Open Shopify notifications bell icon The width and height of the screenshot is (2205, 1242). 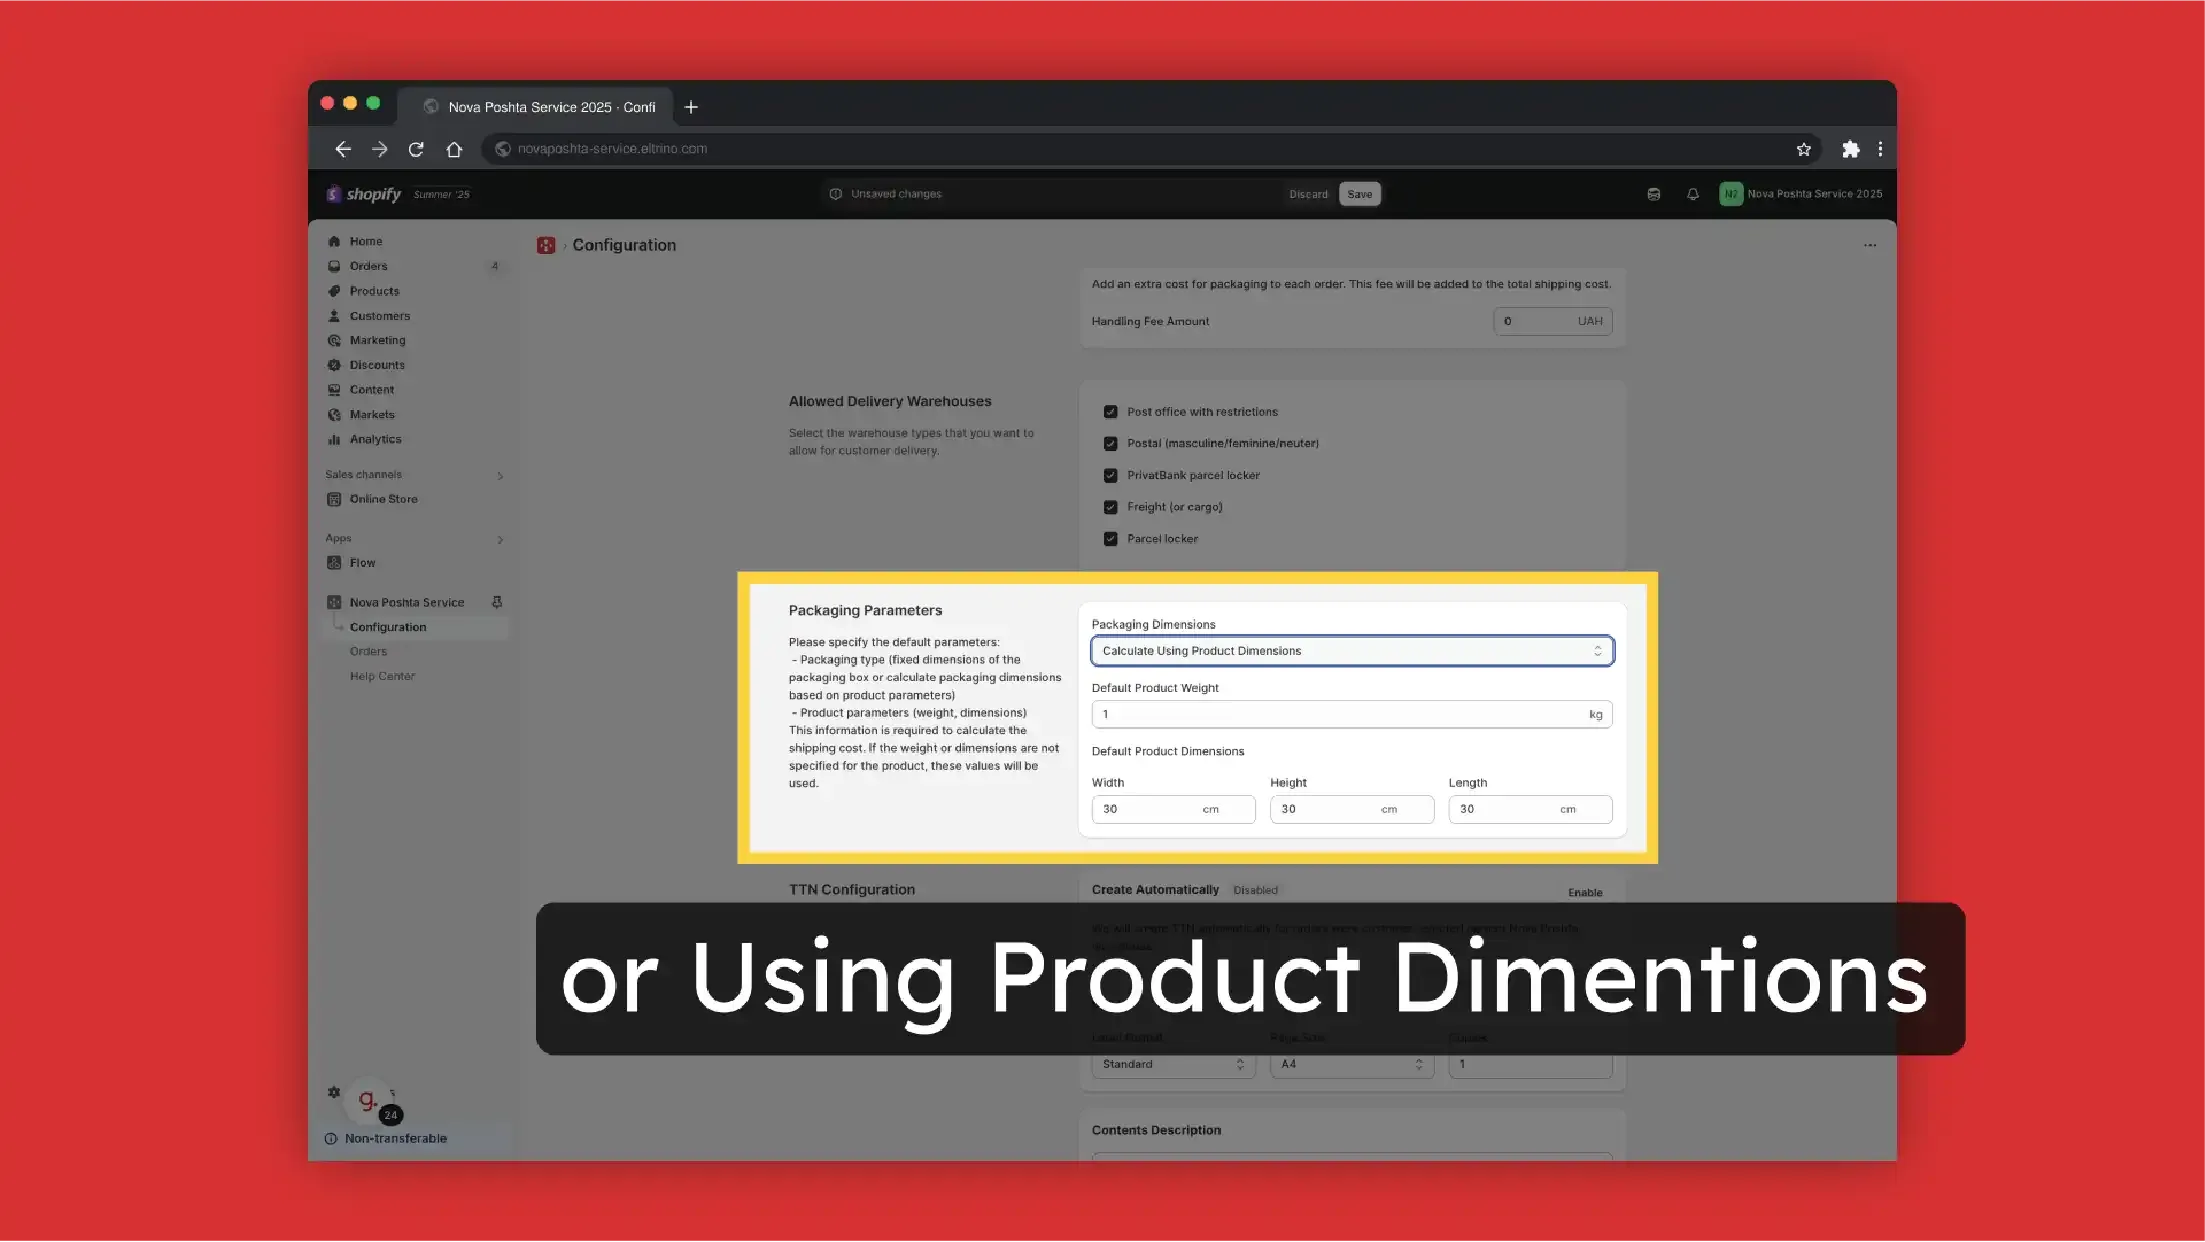click(x=1692, y=194)
